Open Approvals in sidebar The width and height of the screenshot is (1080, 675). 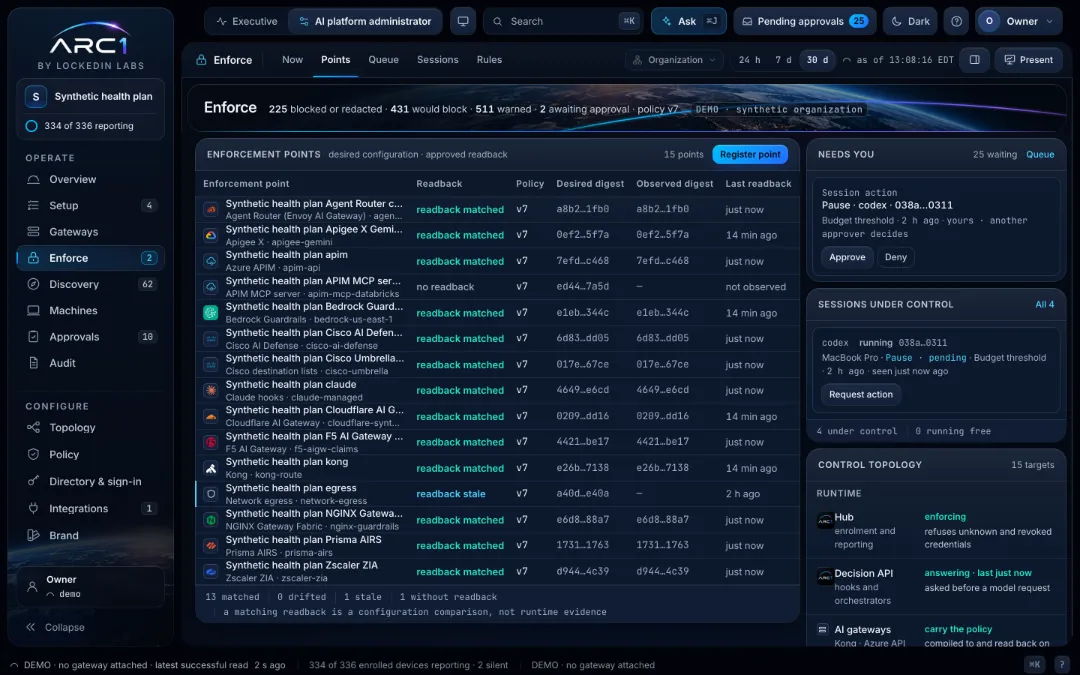tap(90, 336)
